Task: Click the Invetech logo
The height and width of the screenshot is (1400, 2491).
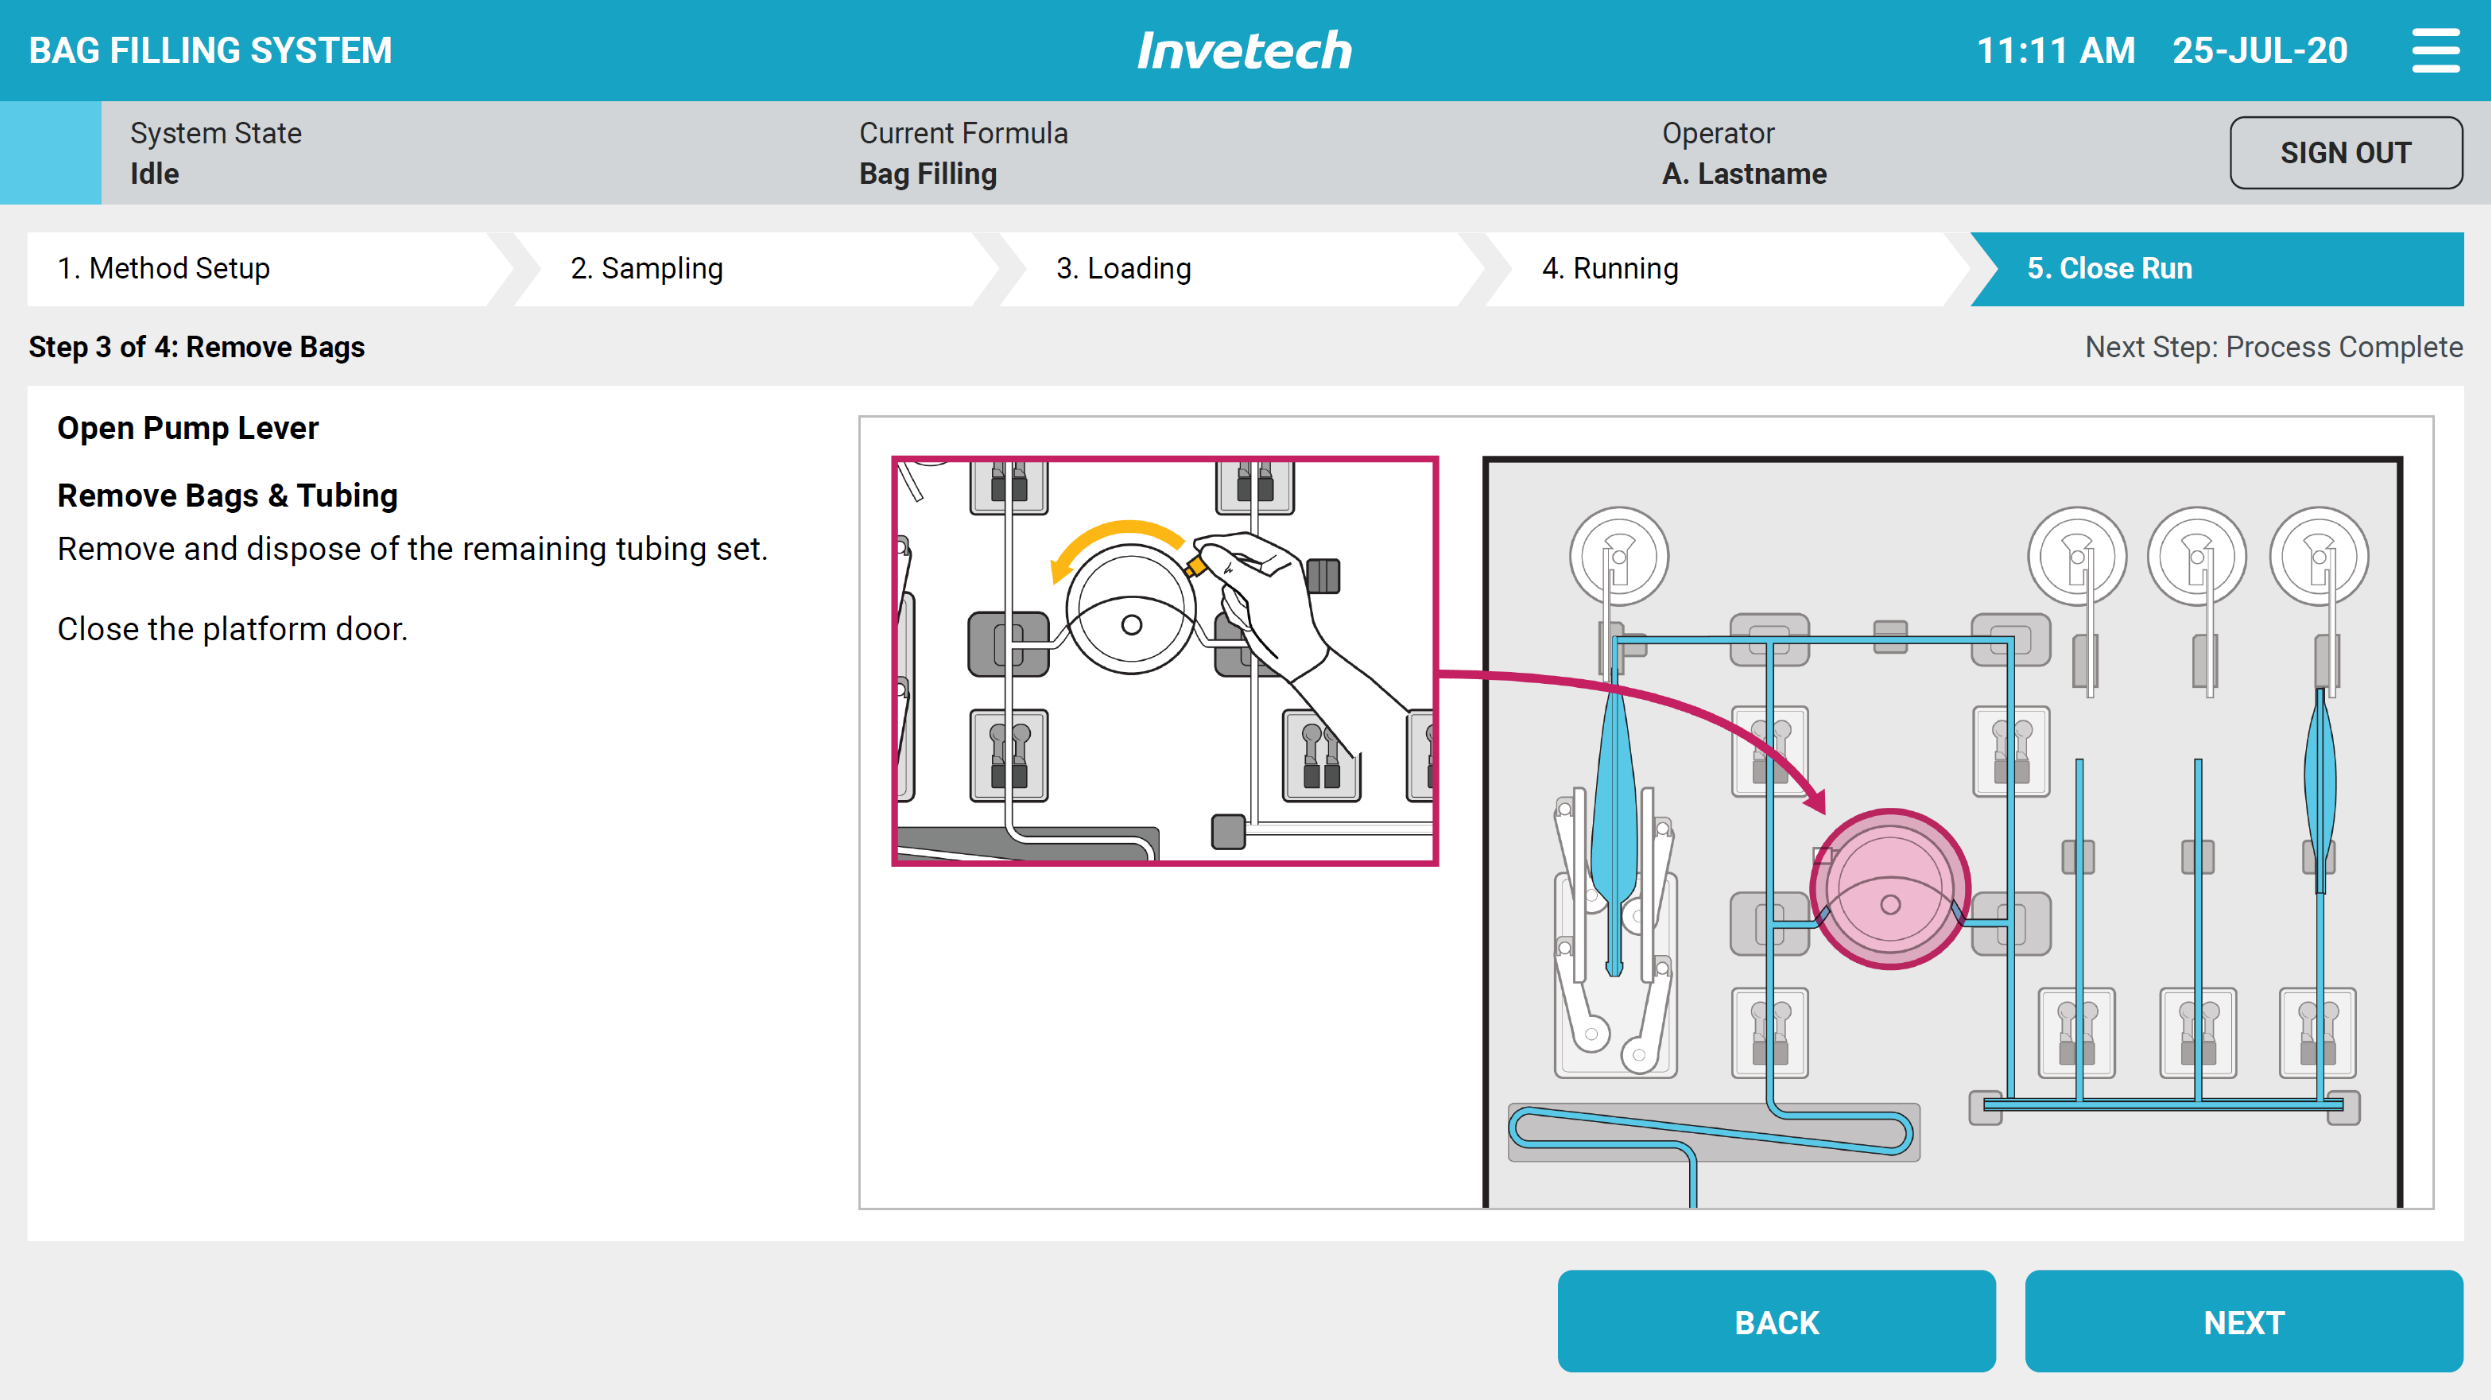Action: (1244, 50)
